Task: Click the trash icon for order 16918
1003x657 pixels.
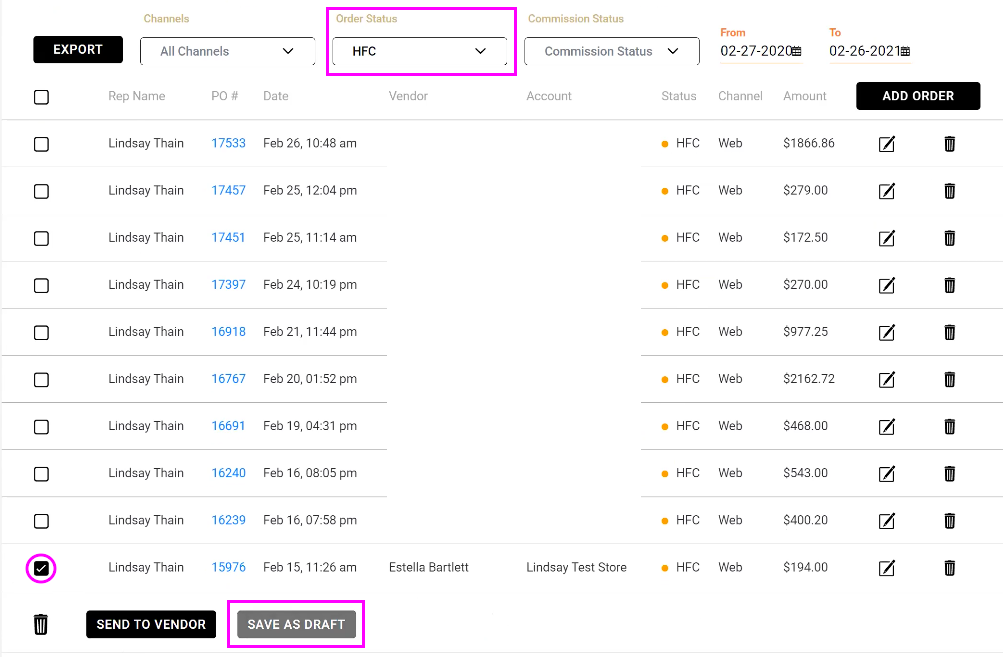Action: point(949,332)
